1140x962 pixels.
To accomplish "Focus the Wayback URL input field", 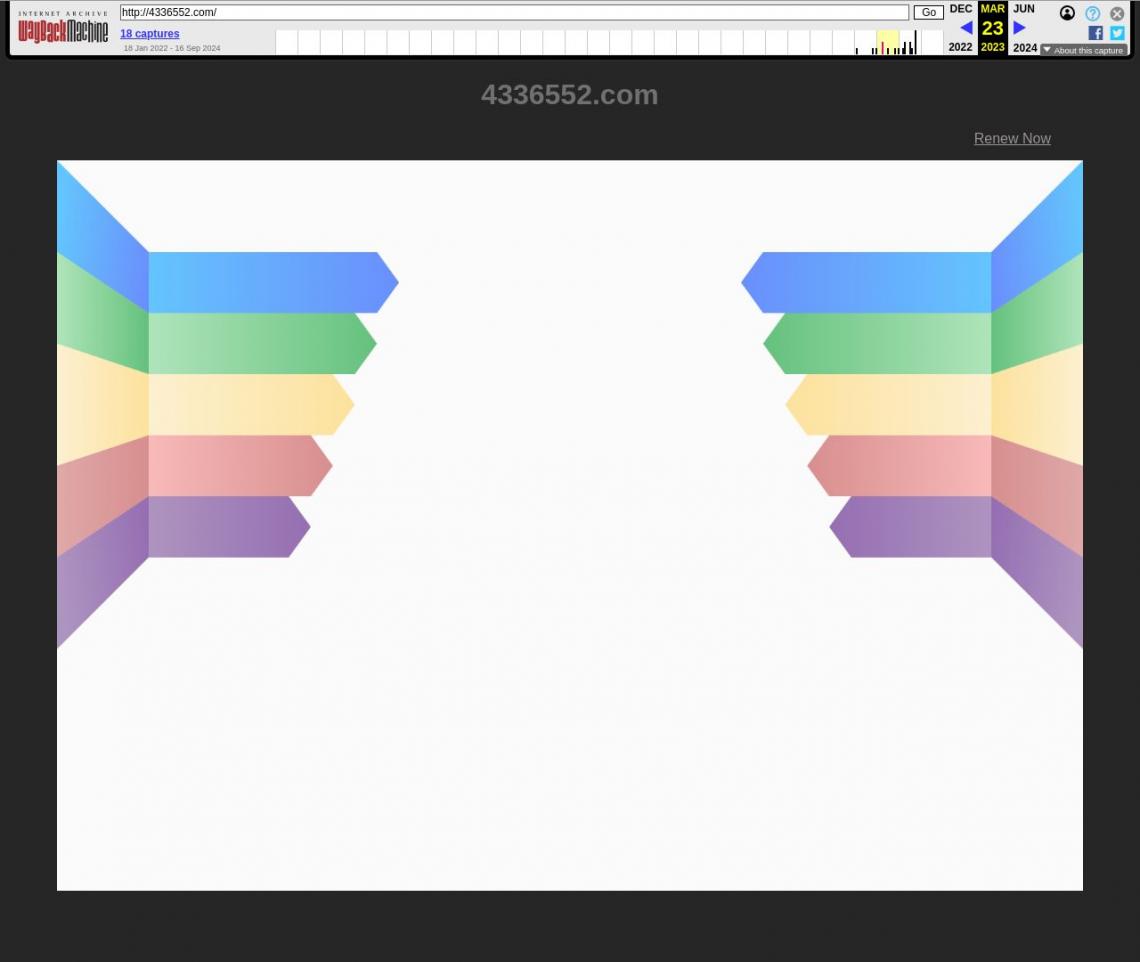I will pyautogui.click(x=514, y=13).
